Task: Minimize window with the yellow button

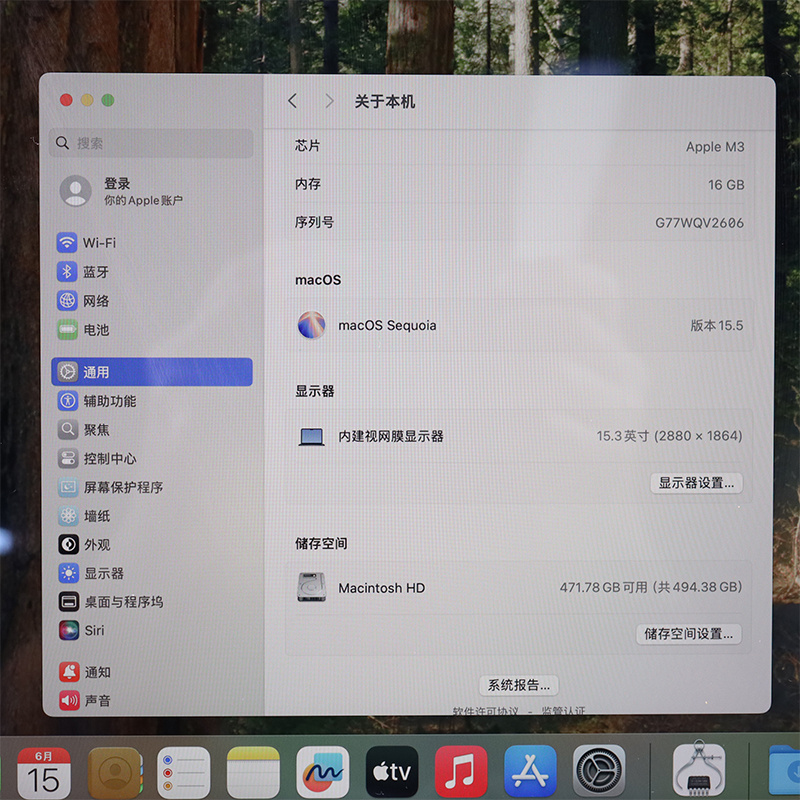Action: (x=87, y=100)
